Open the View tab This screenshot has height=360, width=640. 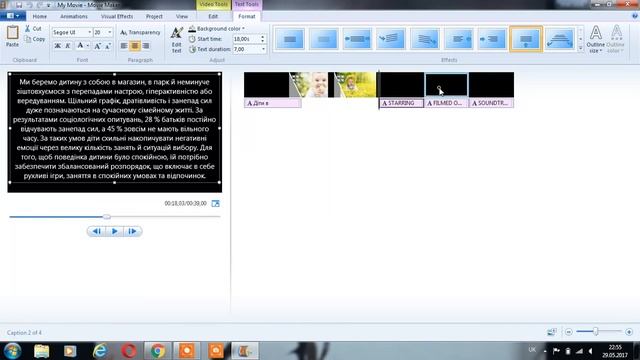[182, 16]
